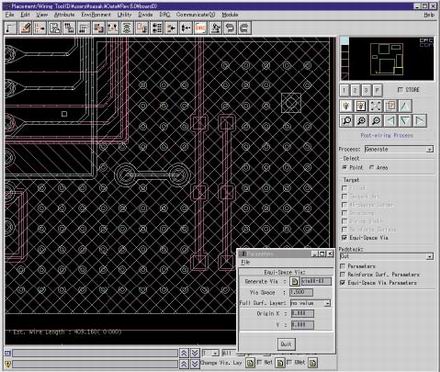Click the left-pointing triangle pan icon
The width and height of the screenshot is (440, 372).
point(390,120)
